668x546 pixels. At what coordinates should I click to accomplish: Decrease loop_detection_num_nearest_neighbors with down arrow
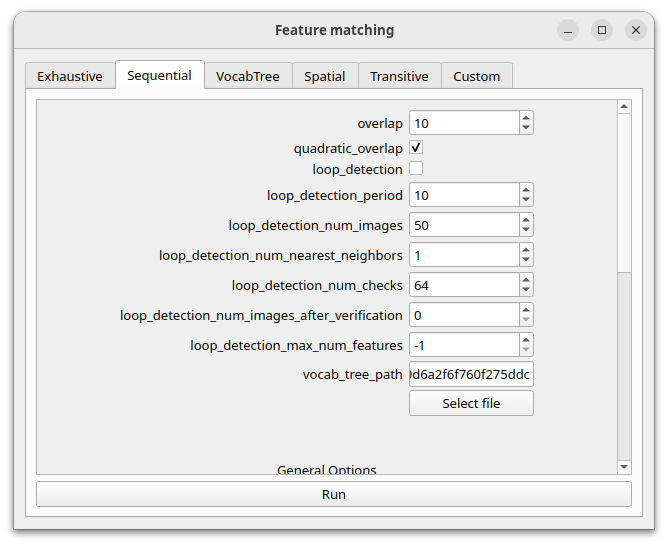tap(526, 260)
